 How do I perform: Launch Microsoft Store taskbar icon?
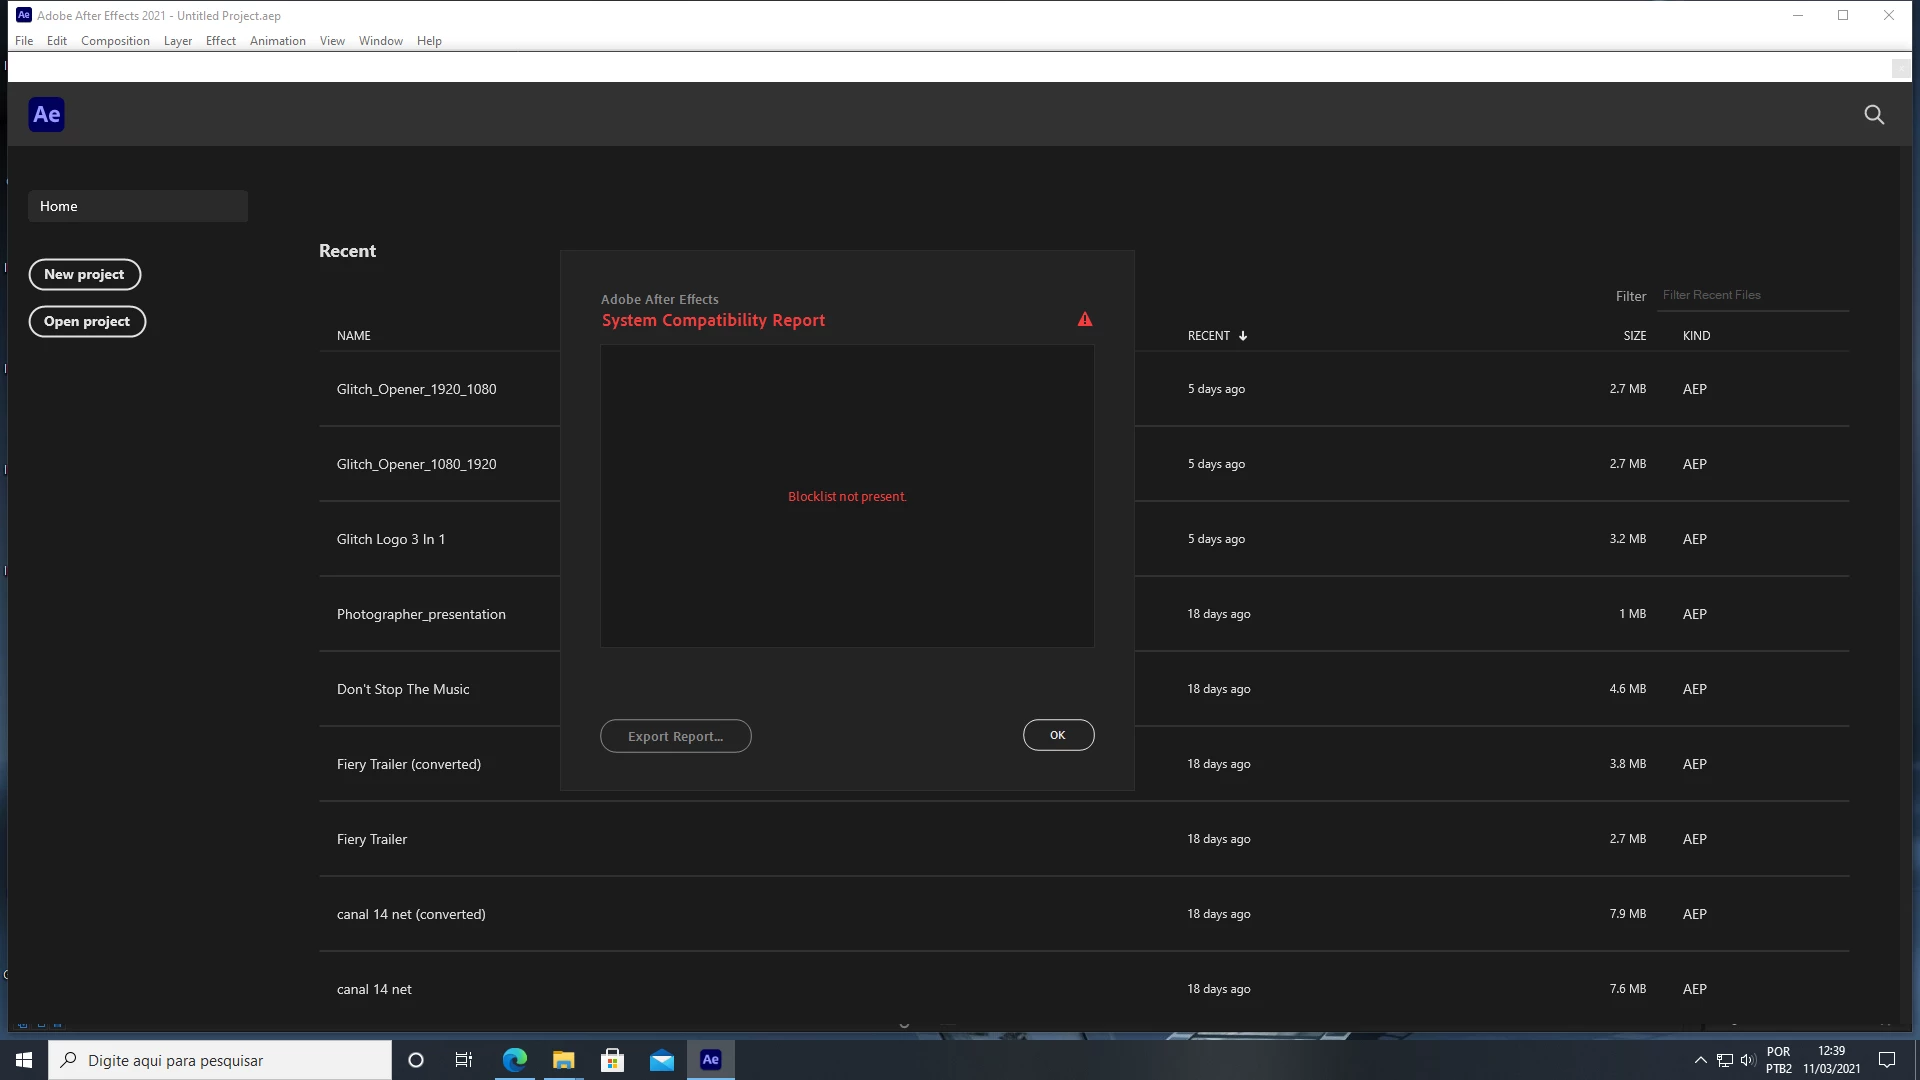point(613,1060)
